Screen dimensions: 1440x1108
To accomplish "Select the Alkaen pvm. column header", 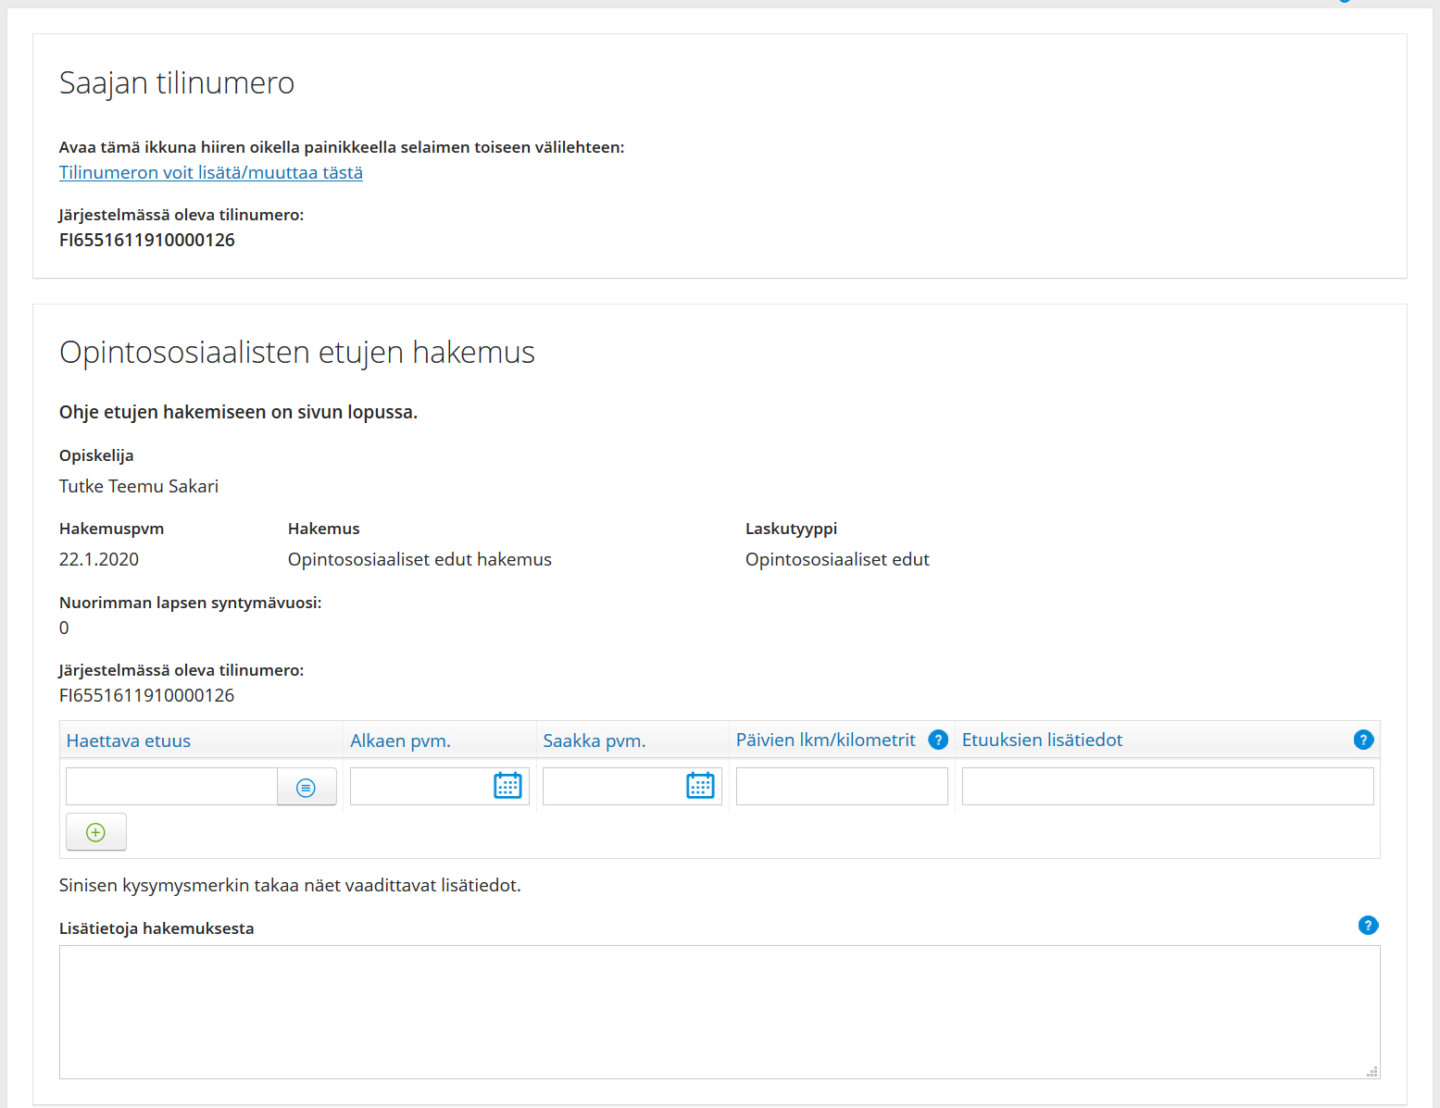I will pos(400,741).
